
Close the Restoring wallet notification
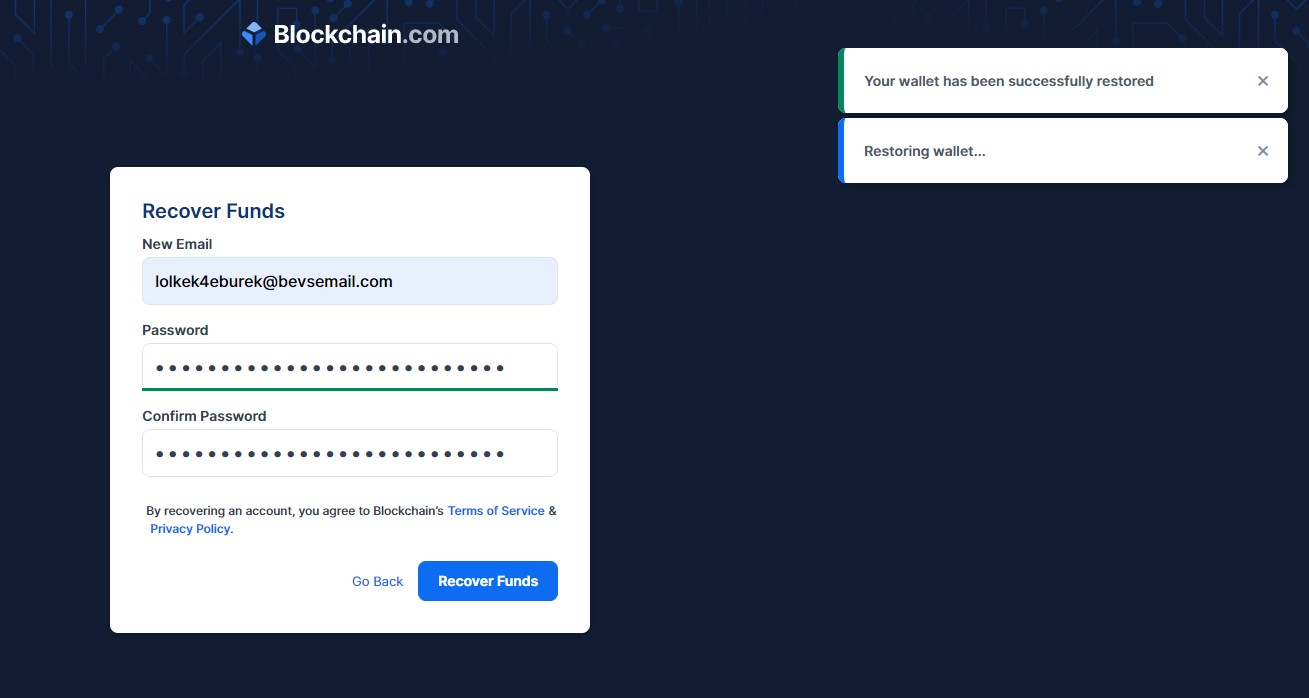[1263, 151]
